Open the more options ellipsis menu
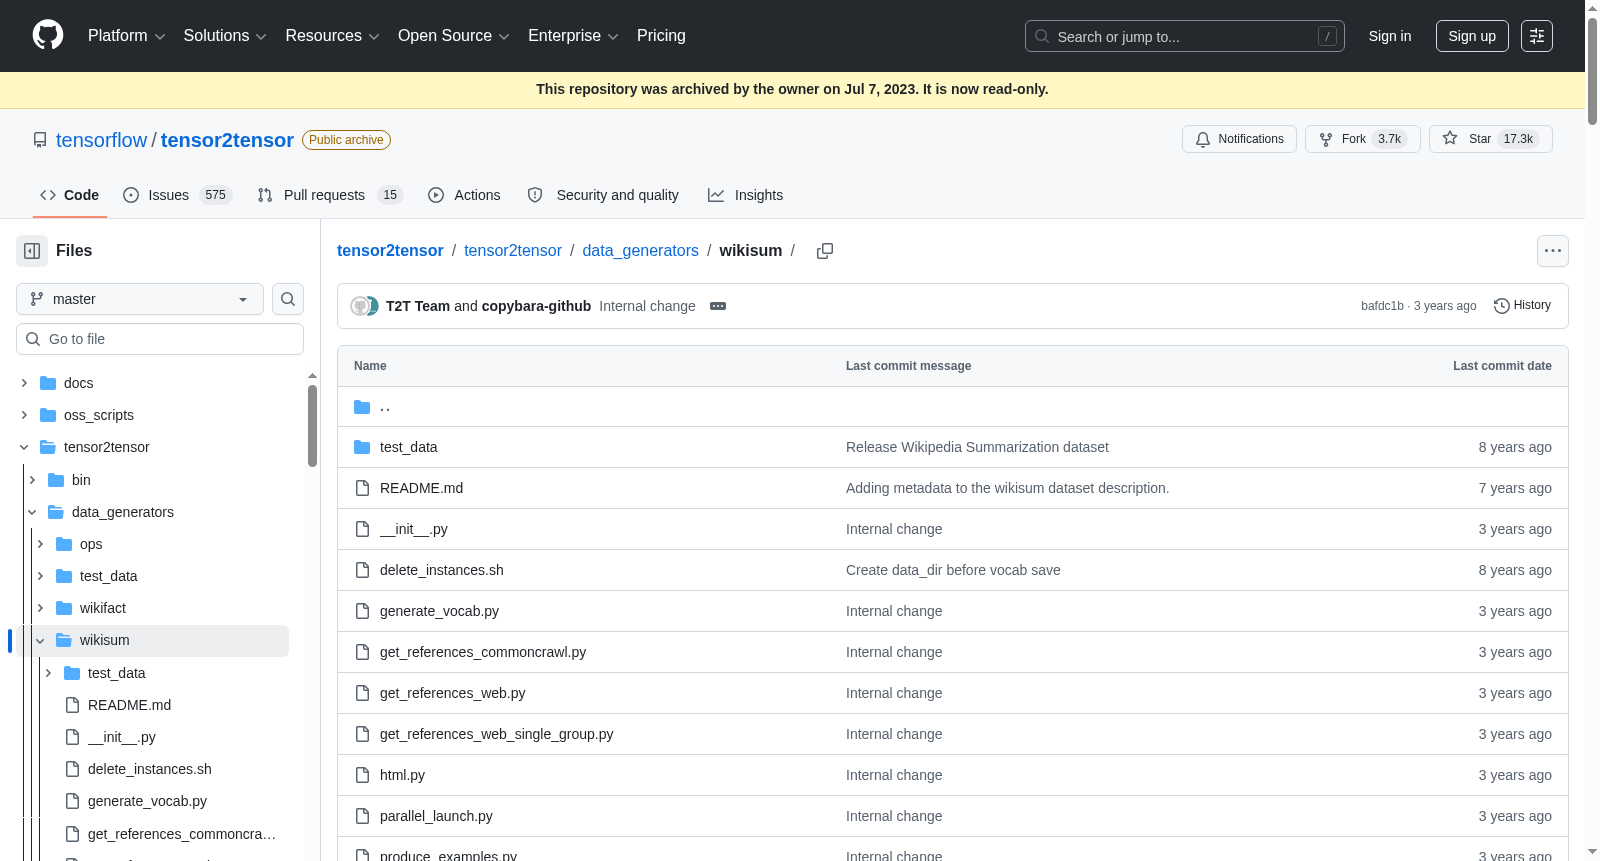Viewport: 1600px width, 861px height. pos(1553,251)
